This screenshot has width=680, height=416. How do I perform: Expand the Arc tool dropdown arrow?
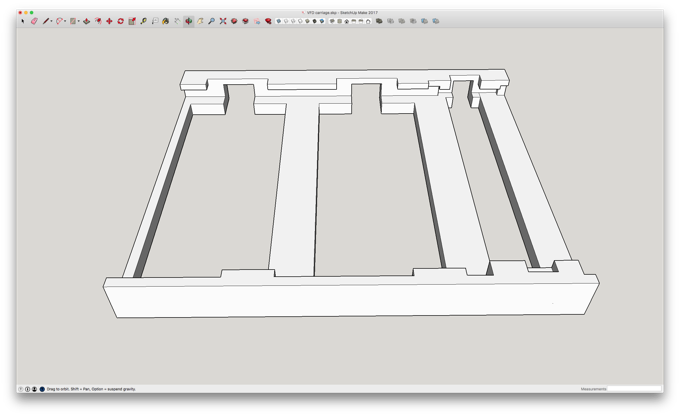pos(65,21)
